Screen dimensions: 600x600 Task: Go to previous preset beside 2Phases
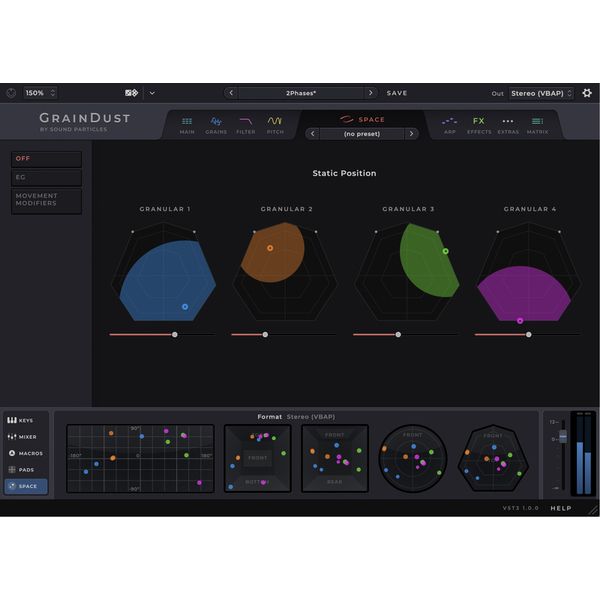pos(231,93)
